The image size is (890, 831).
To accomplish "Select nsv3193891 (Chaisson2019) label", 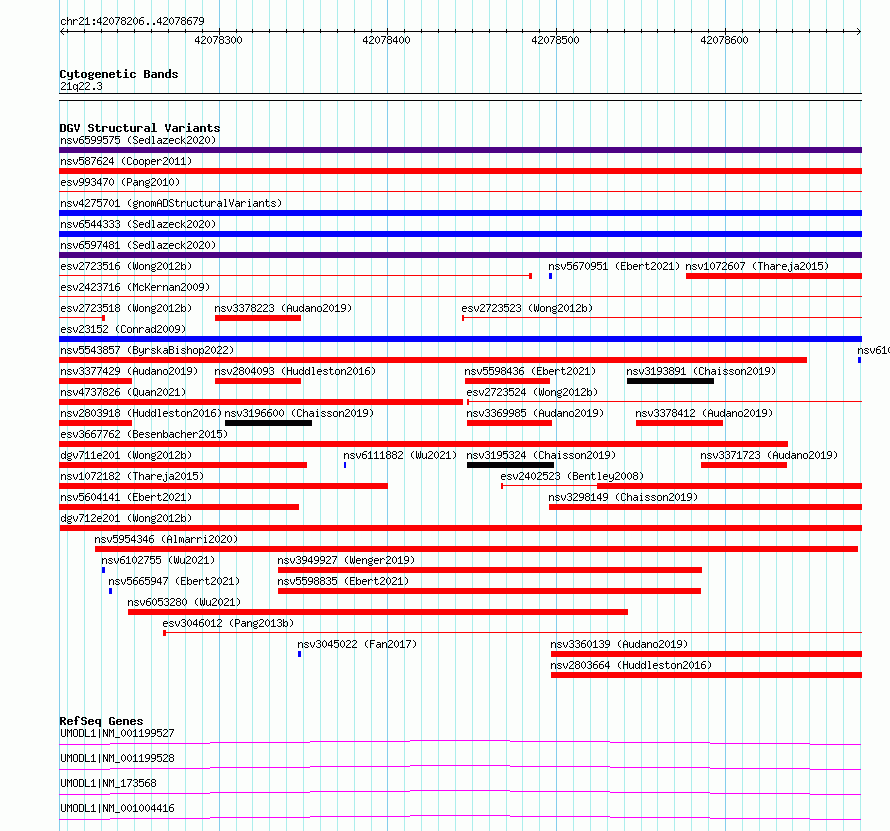I will click(x=701, y=371).
